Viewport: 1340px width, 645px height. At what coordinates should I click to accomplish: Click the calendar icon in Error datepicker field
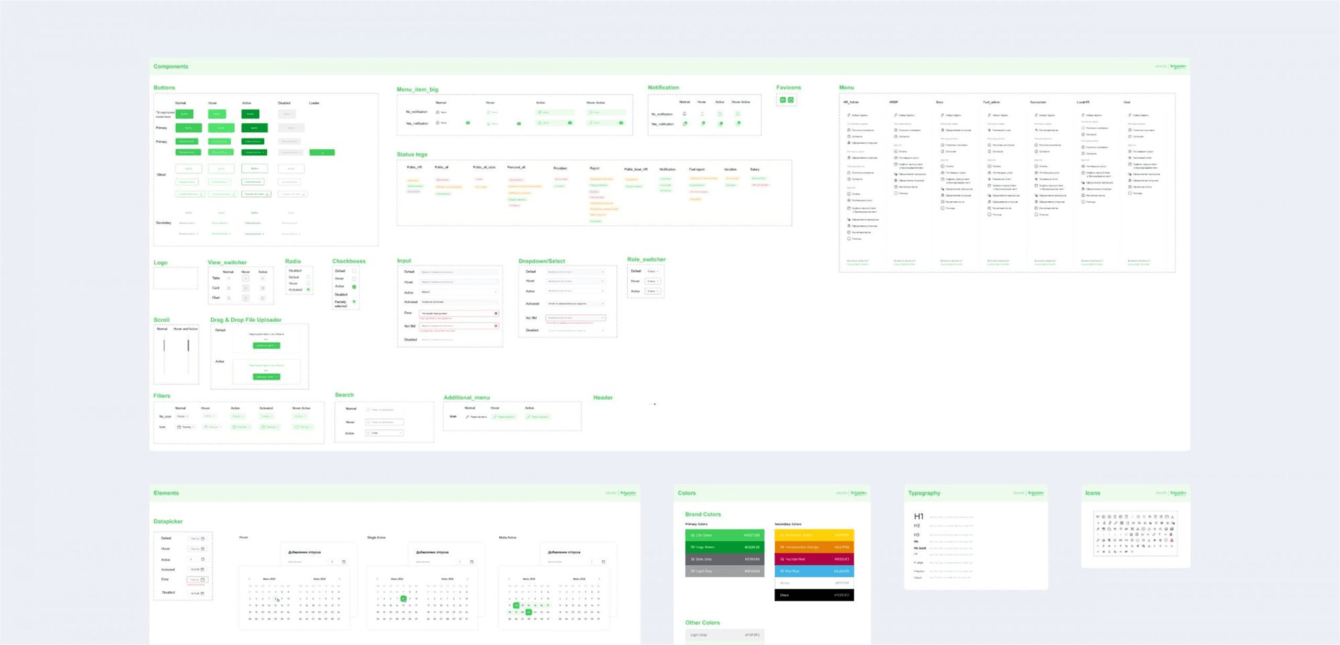pos(203,580)
